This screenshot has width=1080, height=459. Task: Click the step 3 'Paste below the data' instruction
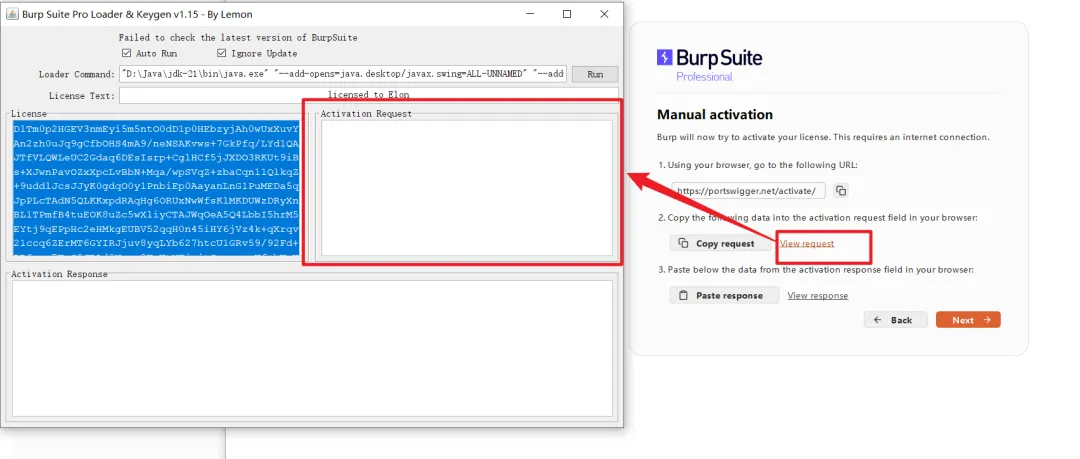816,269
